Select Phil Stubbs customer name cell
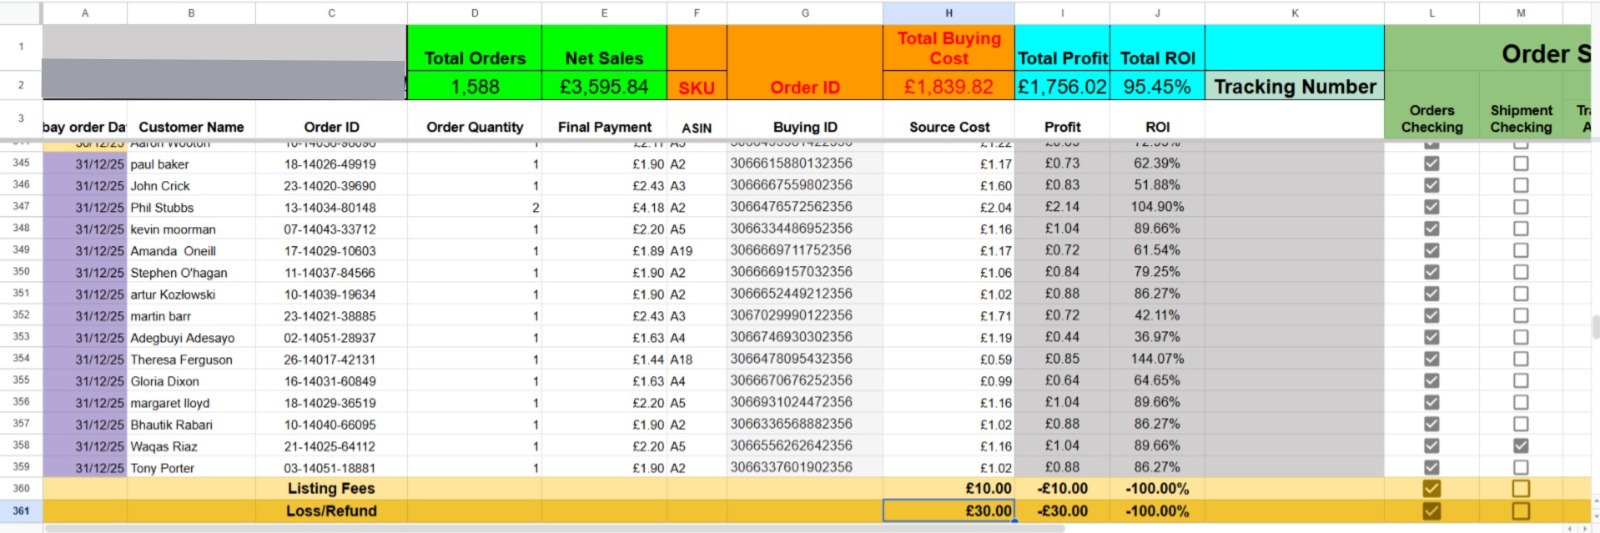 191,207
